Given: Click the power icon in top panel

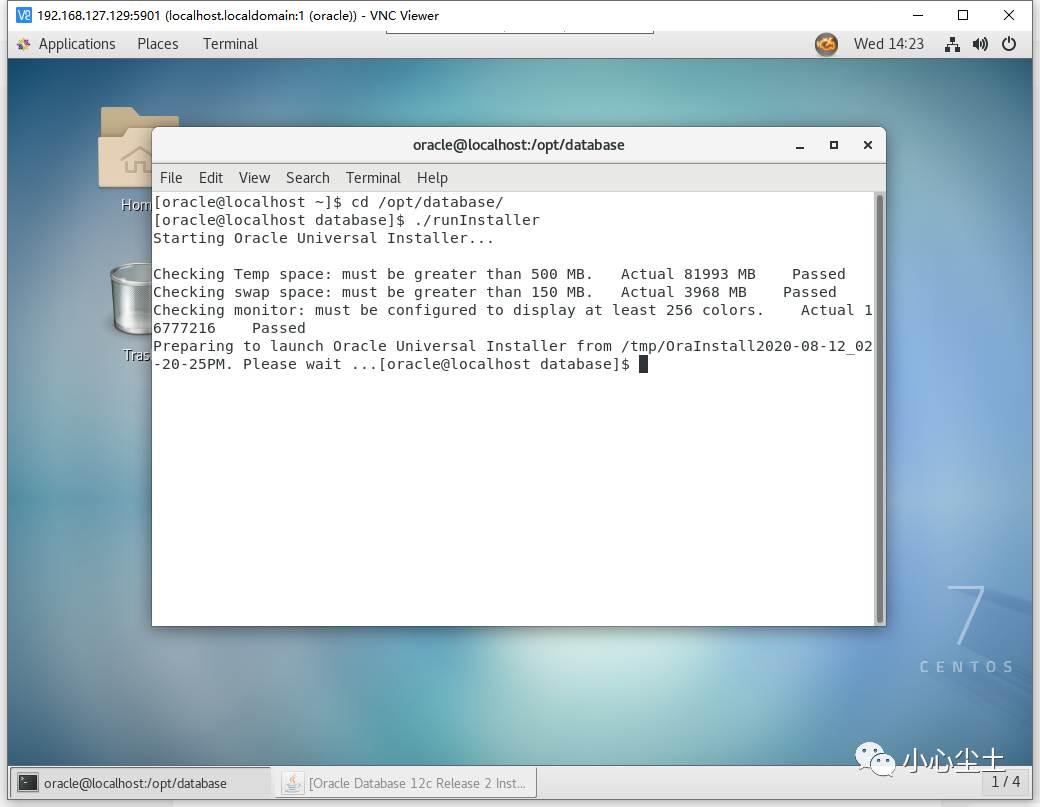Looking at the screenshot, I should pos(1009,44).
